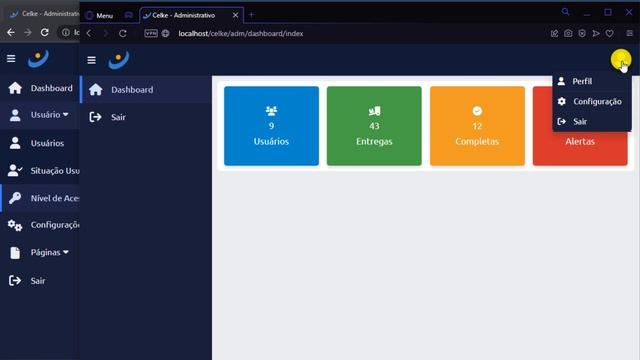This screenshot has height=360, width=640.
Task: Click page icon beside Páginas
Action: click(x=15, y=253)
